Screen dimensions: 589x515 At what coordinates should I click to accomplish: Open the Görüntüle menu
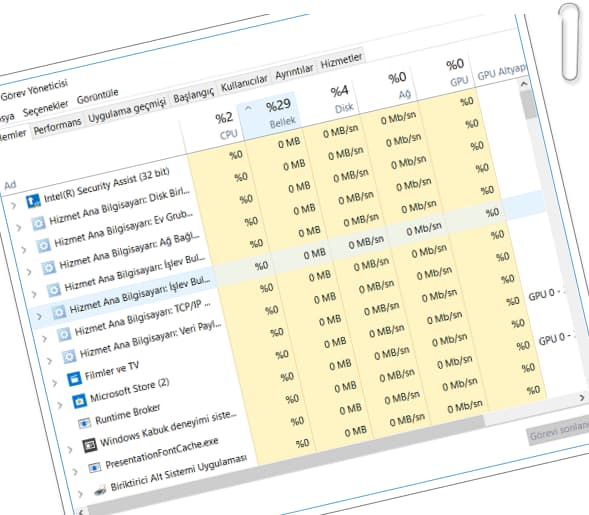click(98, 96)
